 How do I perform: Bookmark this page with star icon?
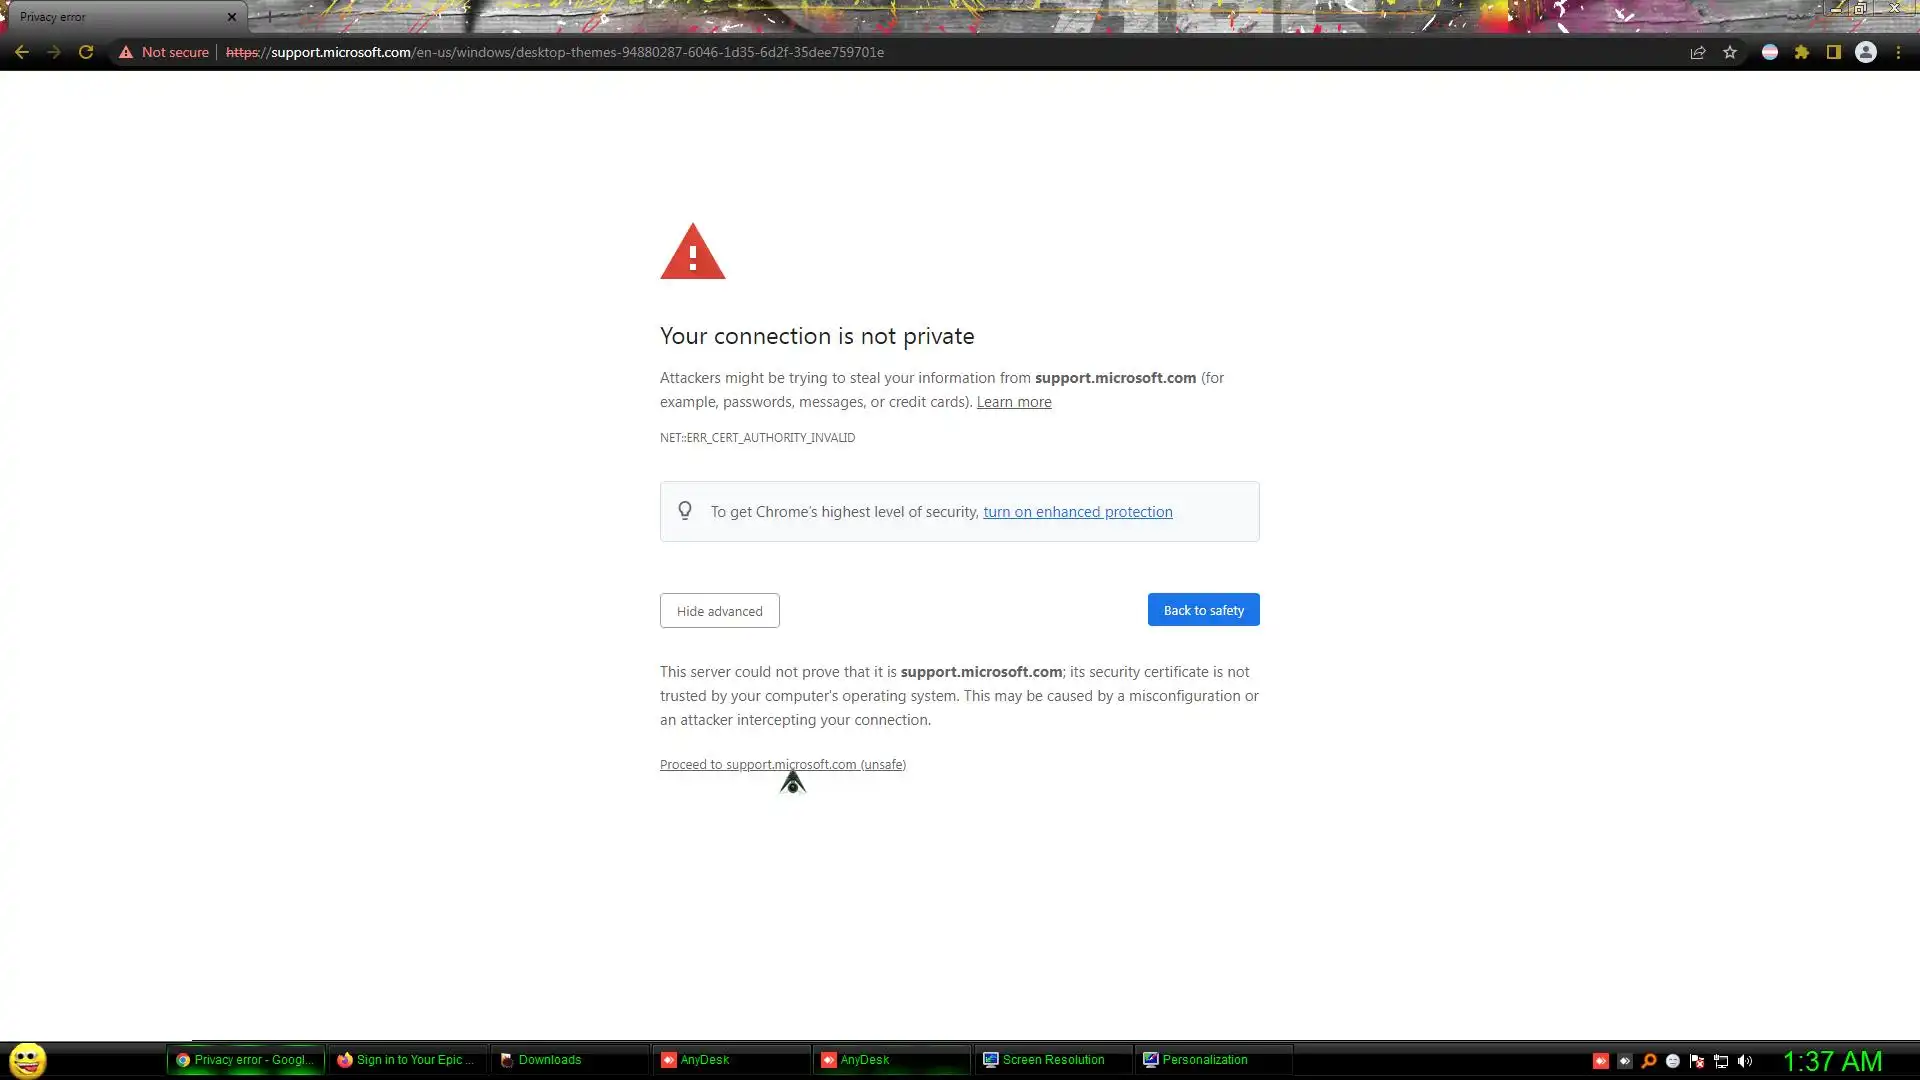point(1730,52)
